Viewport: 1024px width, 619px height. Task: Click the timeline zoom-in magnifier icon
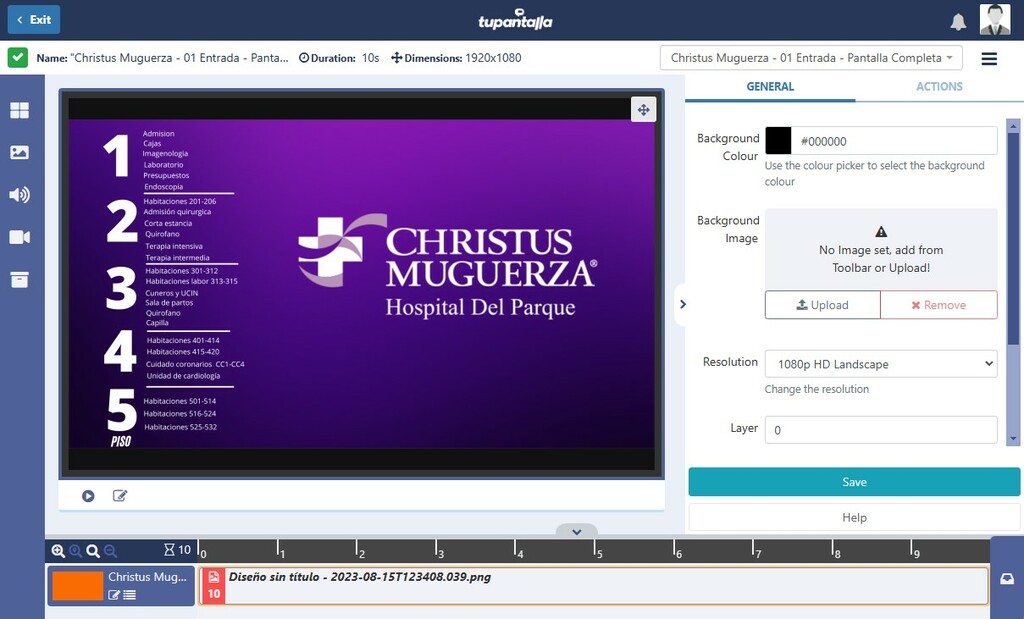pos(58,551)
